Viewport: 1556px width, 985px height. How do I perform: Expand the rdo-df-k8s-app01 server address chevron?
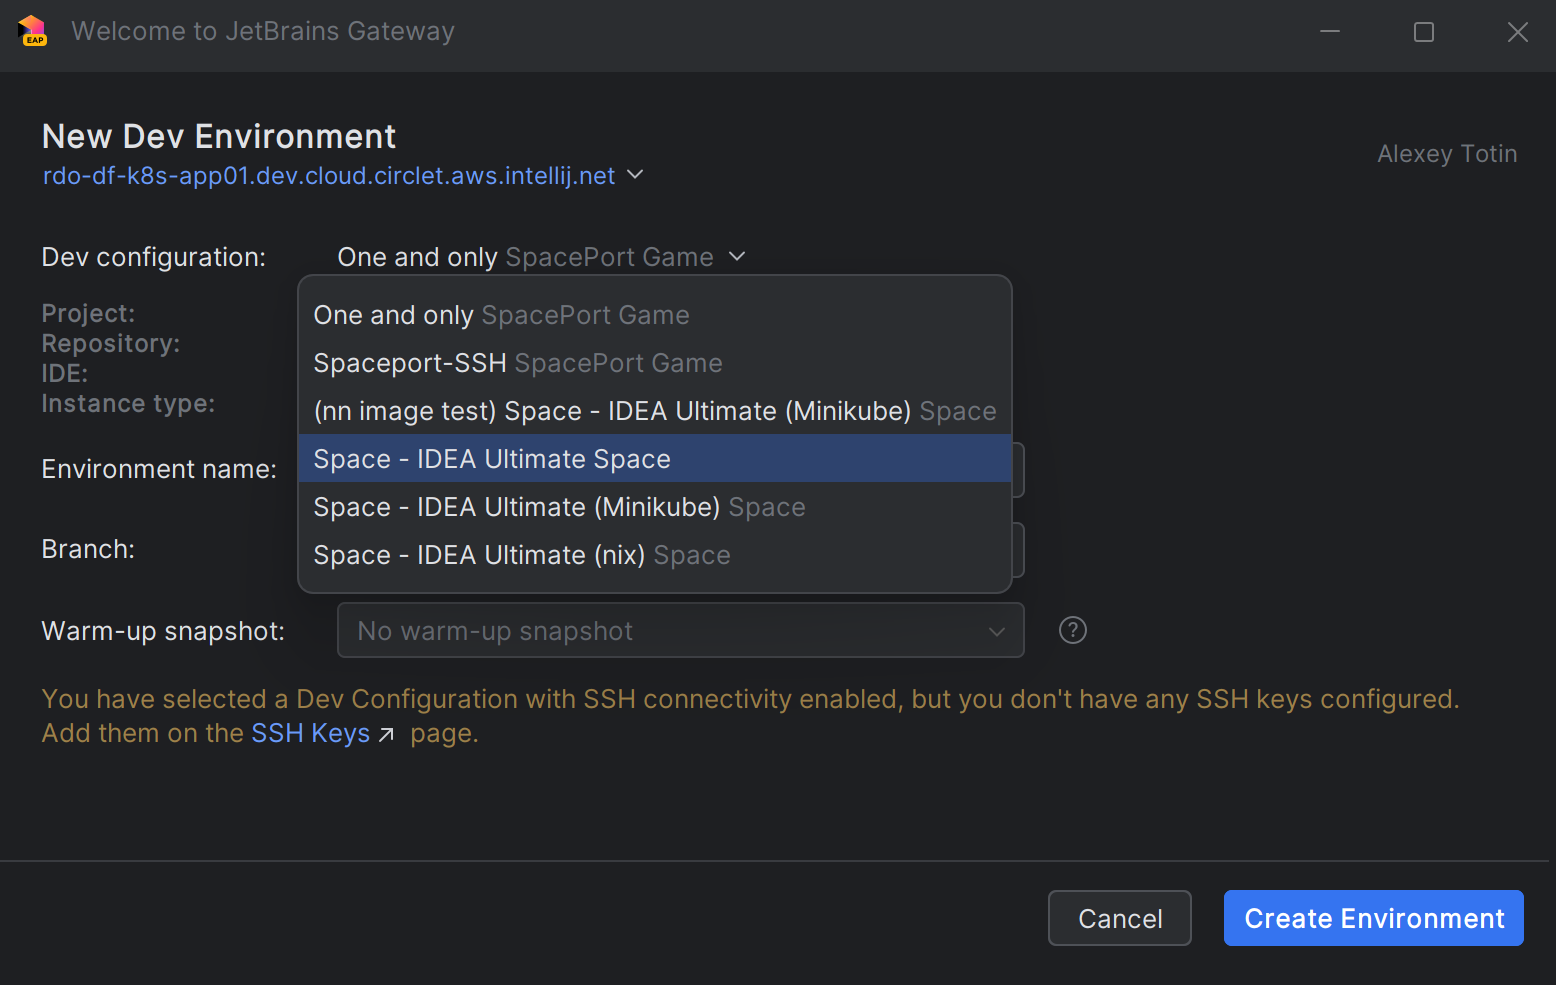pos(635,175)
